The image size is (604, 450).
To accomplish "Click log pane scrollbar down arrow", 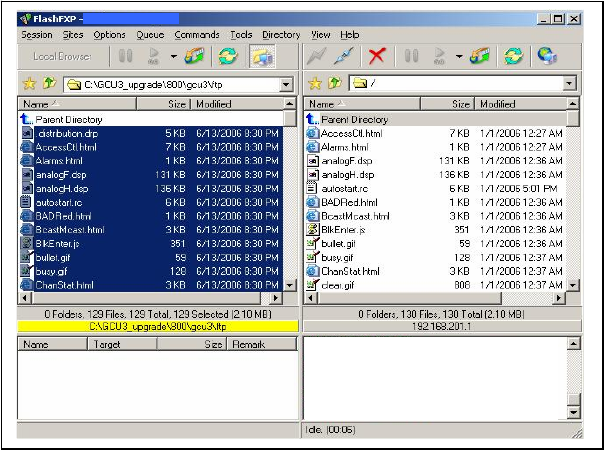I will [x=574, y=412].
